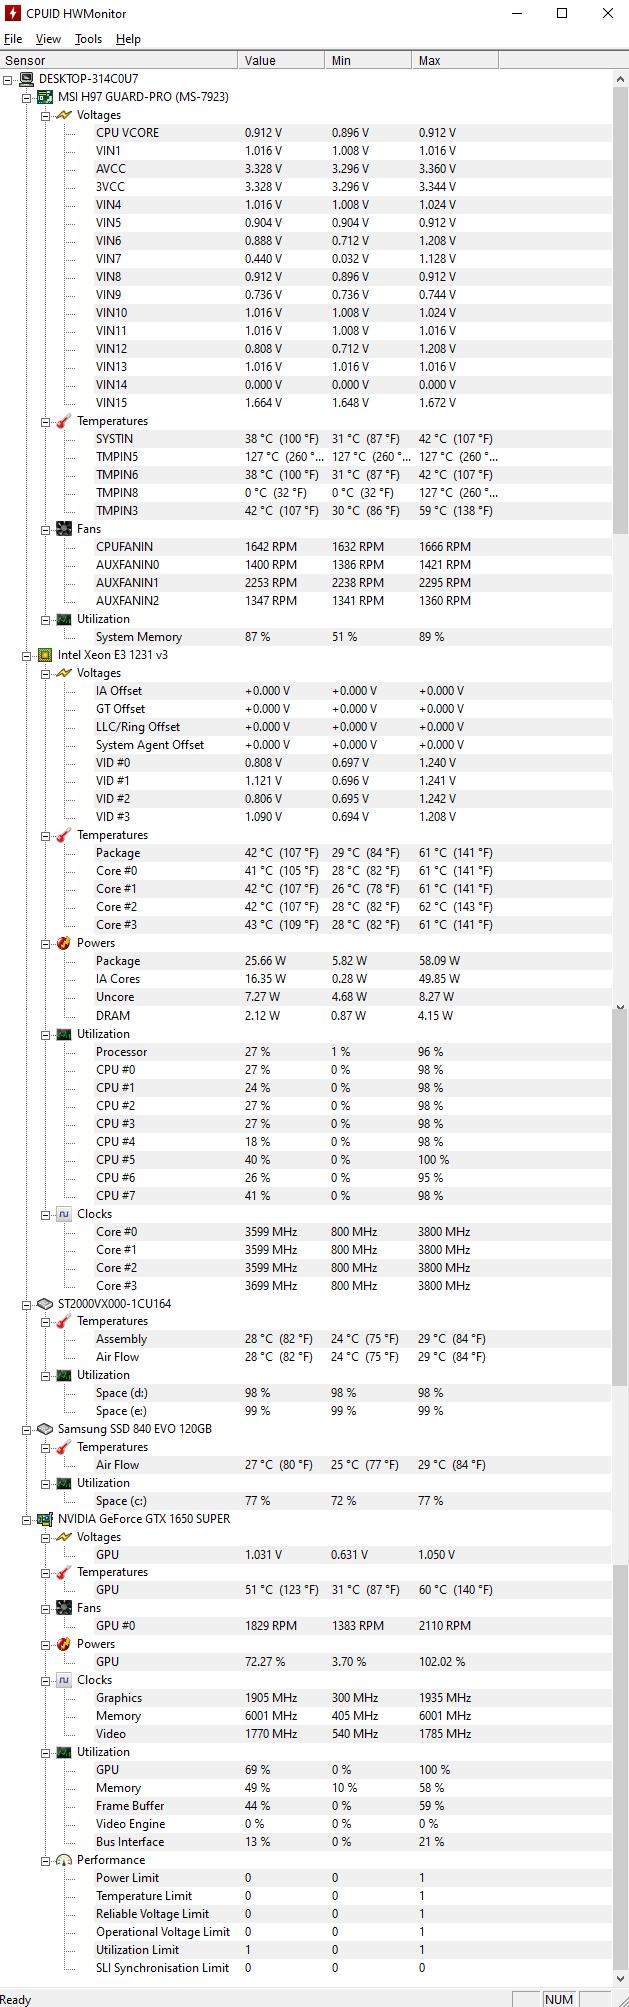The height and width of the screenshot is (2007, 629).
Task: Click the Fans icon under the MSI motherboard
Action: coord(64,529)
